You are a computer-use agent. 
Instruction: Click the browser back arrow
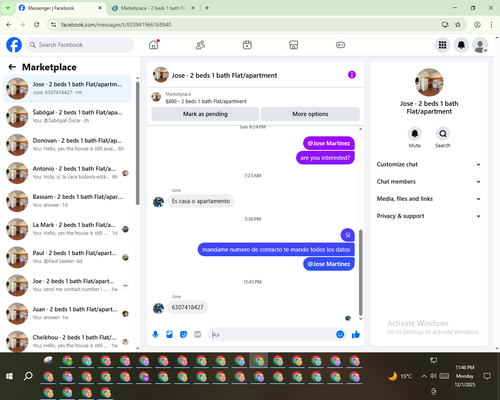[9, 25]
